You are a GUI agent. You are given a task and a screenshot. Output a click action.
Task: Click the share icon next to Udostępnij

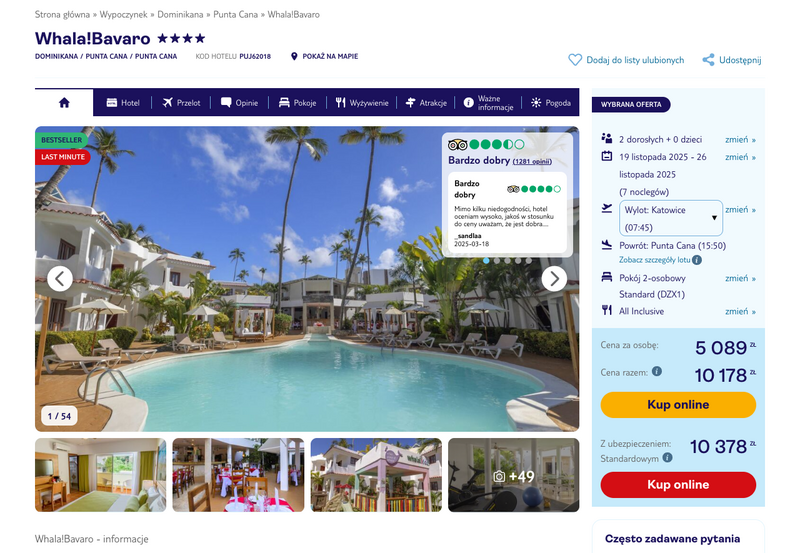pyautogui.click(x=708, y=60)
